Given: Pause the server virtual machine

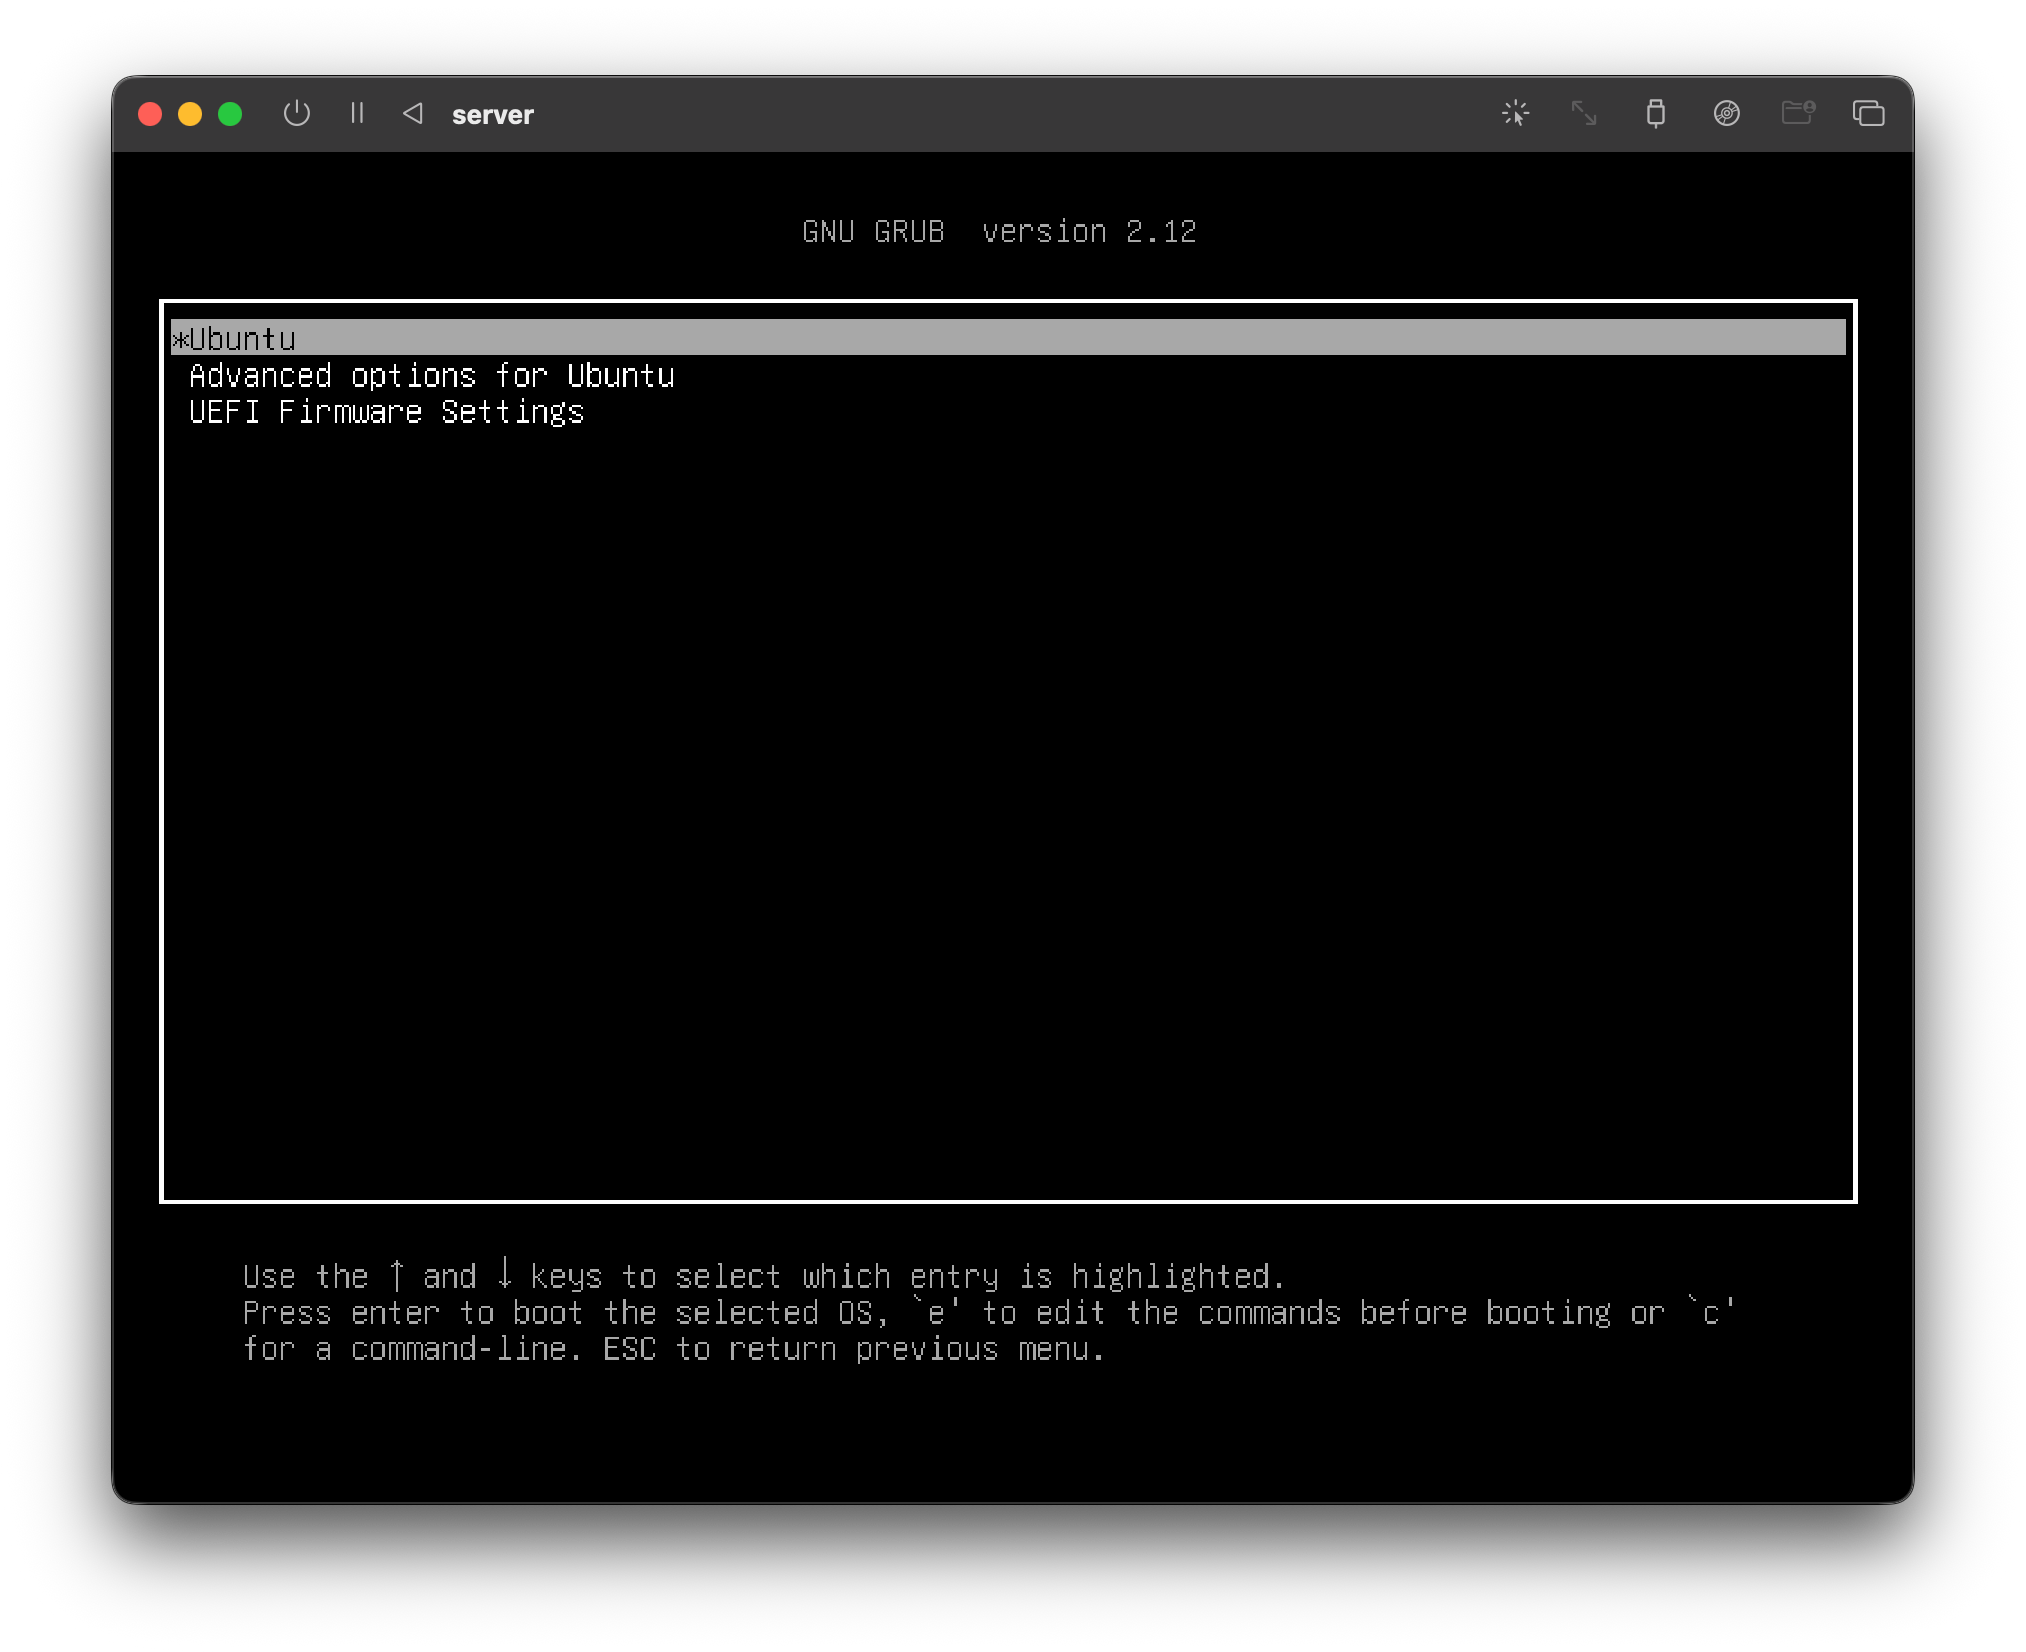Looking at the screenshot, I should tap(357, 114).
